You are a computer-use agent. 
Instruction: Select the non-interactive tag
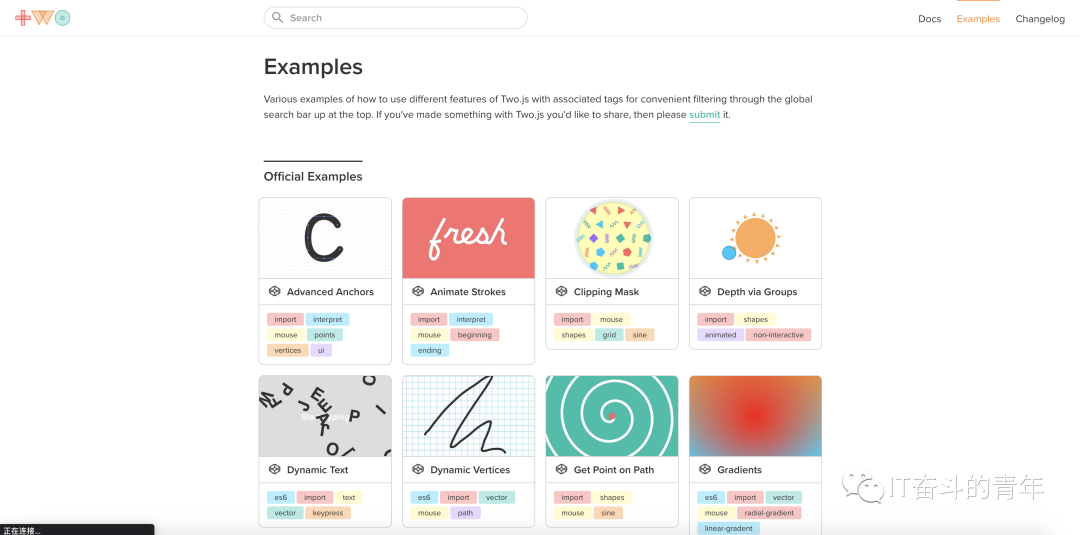(778, 335)
